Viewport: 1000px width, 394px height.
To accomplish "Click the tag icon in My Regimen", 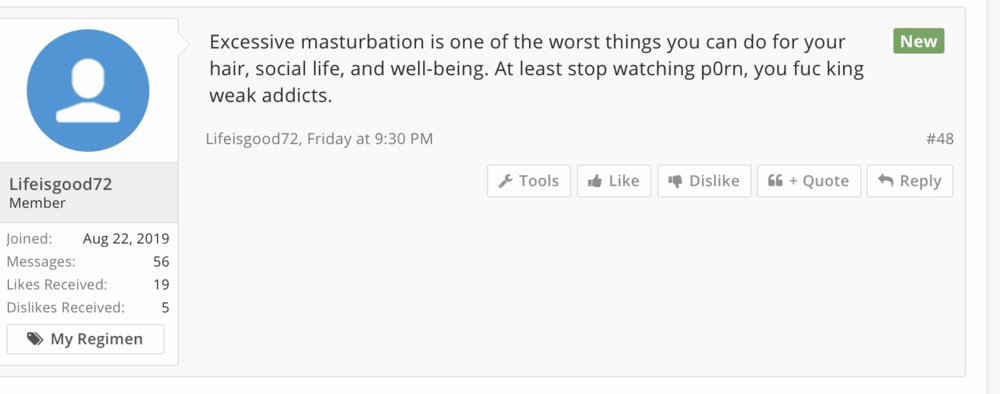I will 35,339.
